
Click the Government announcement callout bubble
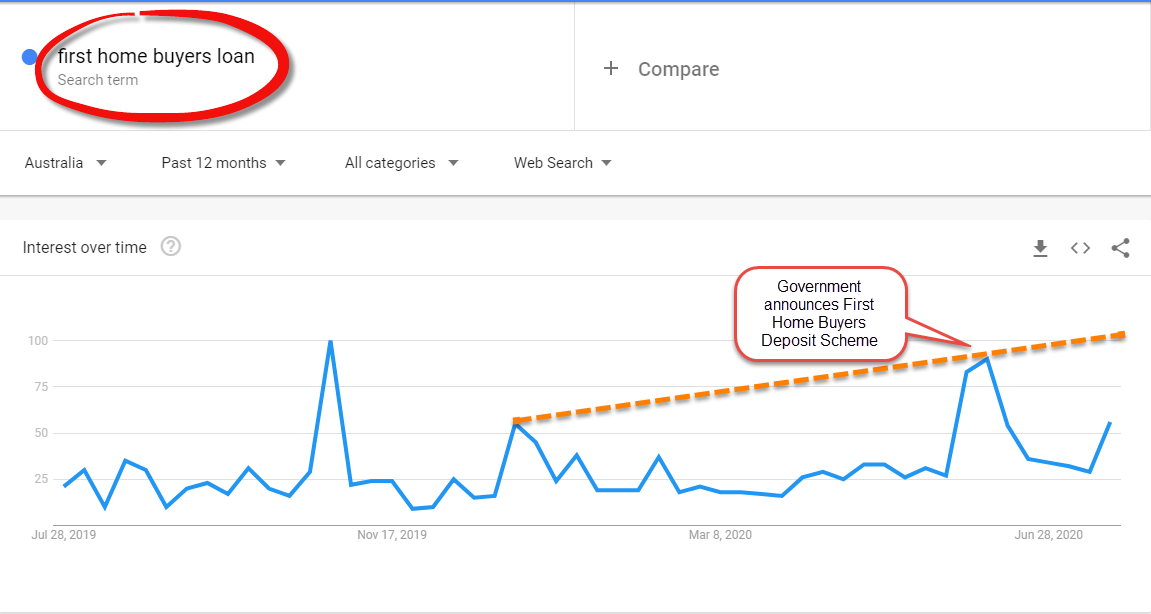[x=821, y=314]
